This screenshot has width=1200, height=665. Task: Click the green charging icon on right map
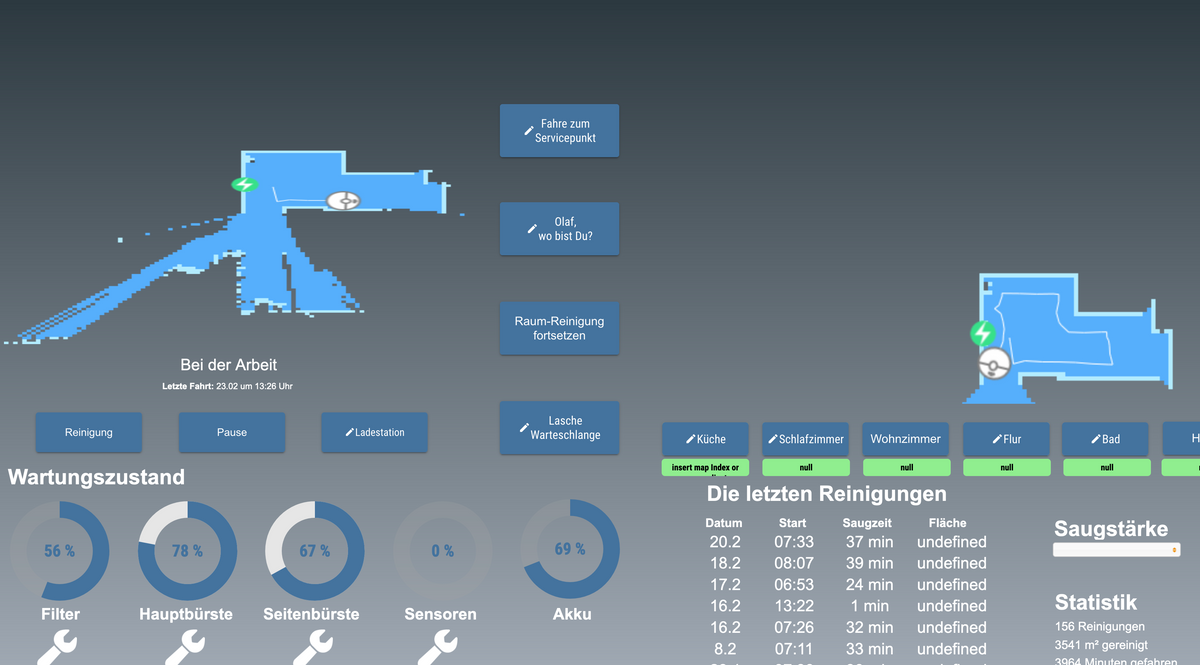click(983, 333)
